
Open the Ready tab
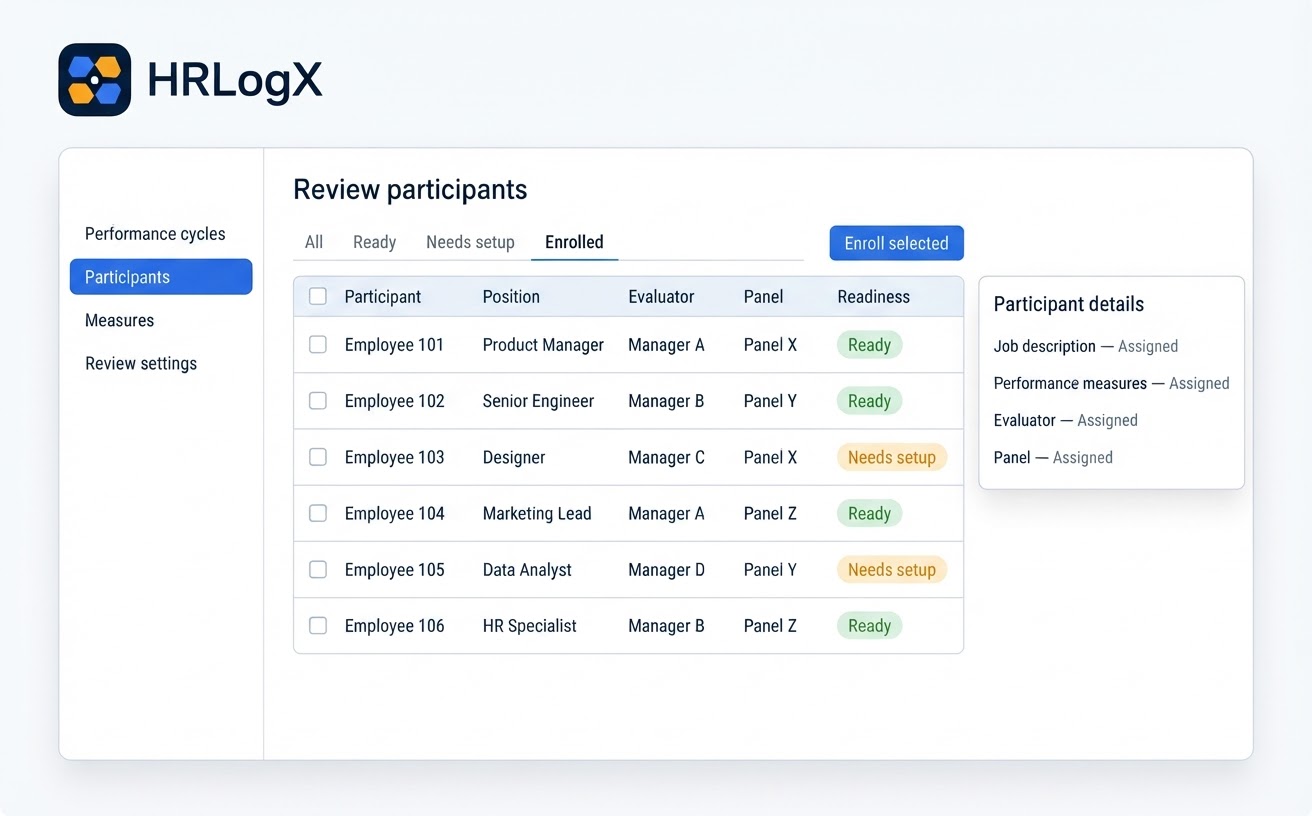[375, 242]
